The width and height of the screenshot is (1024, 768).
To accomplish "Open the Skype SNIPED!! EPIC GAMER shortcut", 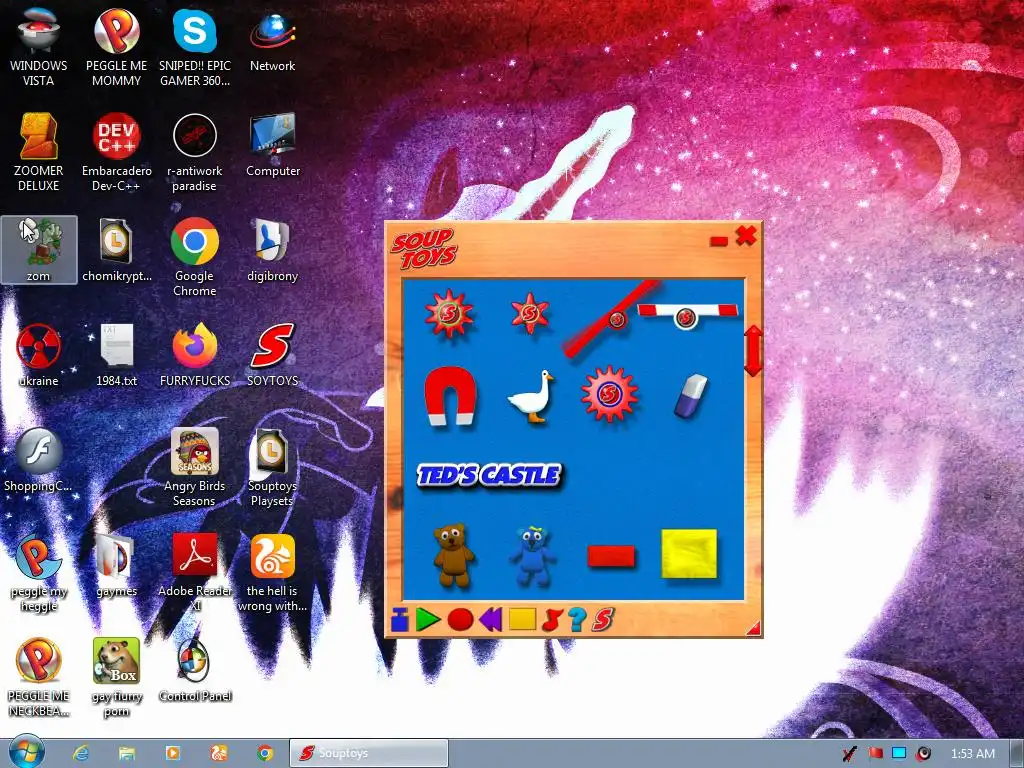I will click(x=195, y=48).
